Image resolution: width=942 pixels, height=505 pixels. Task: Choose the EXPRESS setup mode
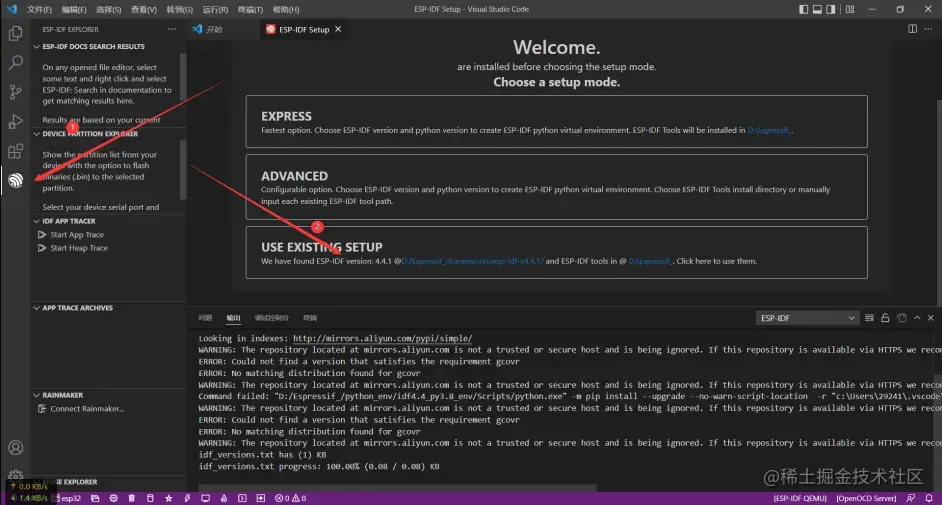coord(556,121)
